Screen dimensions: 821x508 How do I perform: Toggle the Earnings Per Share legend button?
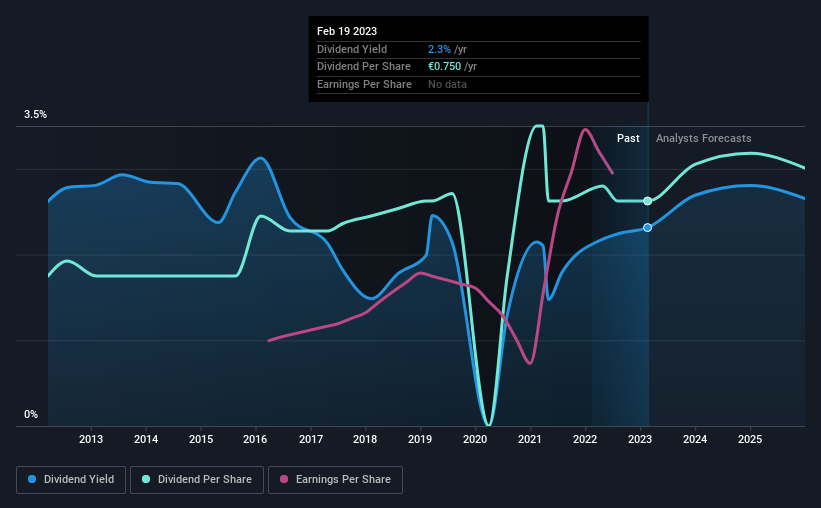[x=335, y=480]
